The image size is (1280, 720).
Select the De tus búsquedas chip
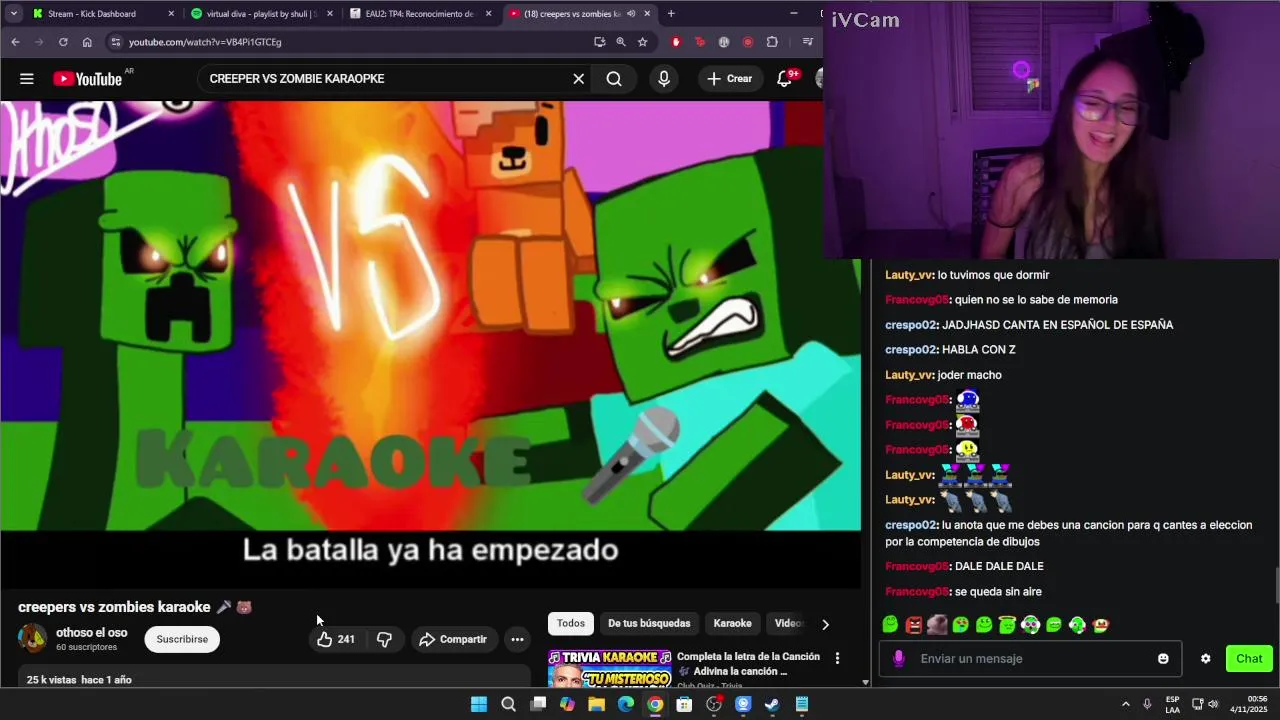click(x=649, y=623)
